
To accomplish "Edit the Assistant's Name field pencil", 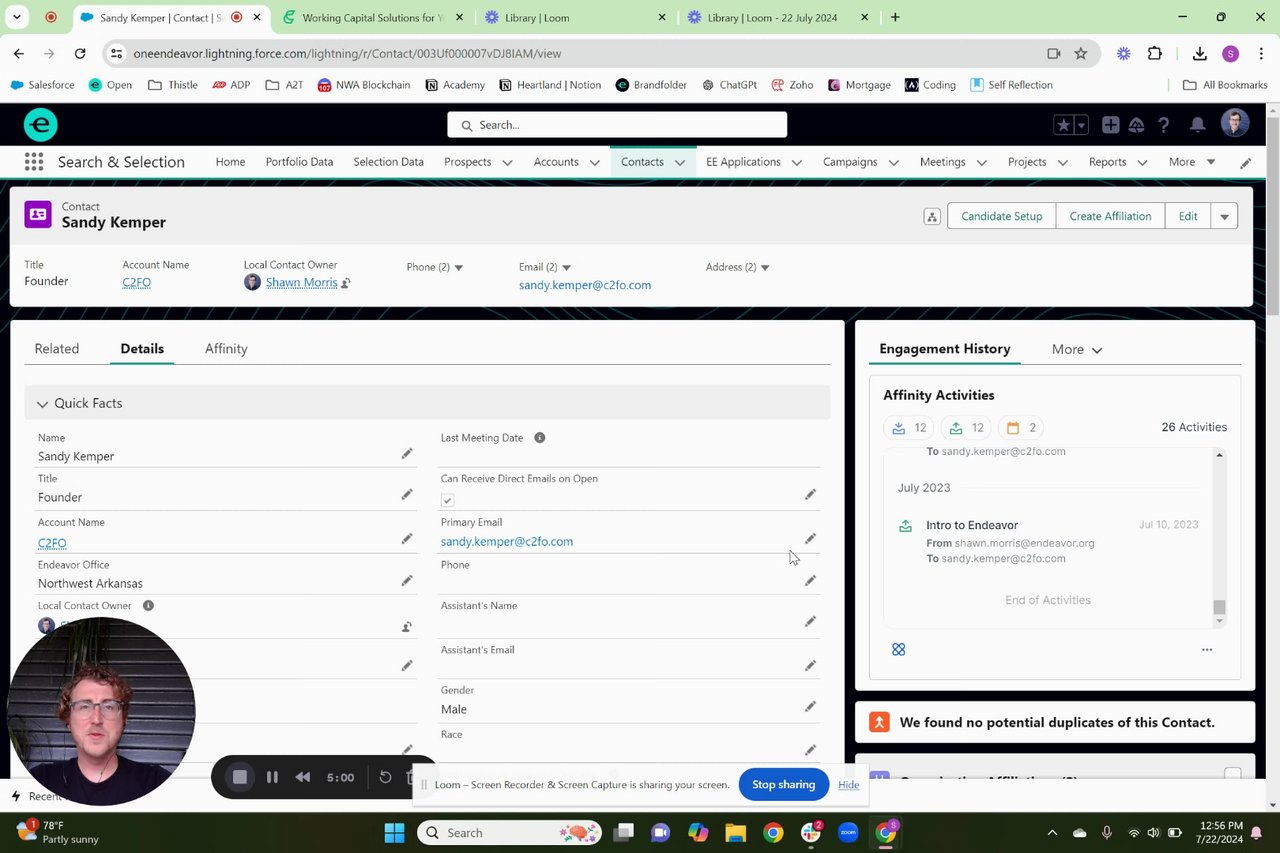I will point(810,622).
